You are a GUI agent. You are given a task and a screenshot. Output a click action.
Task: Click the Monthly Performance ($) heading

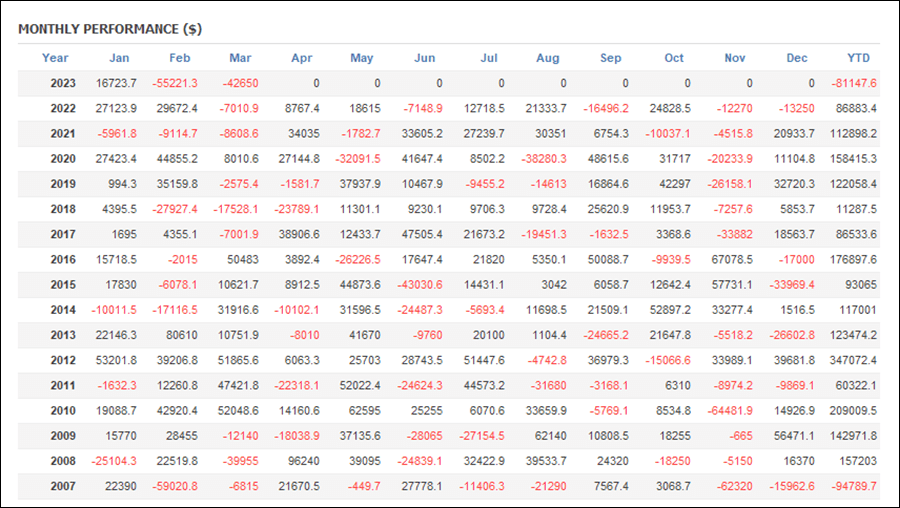(x=110, y=29)
